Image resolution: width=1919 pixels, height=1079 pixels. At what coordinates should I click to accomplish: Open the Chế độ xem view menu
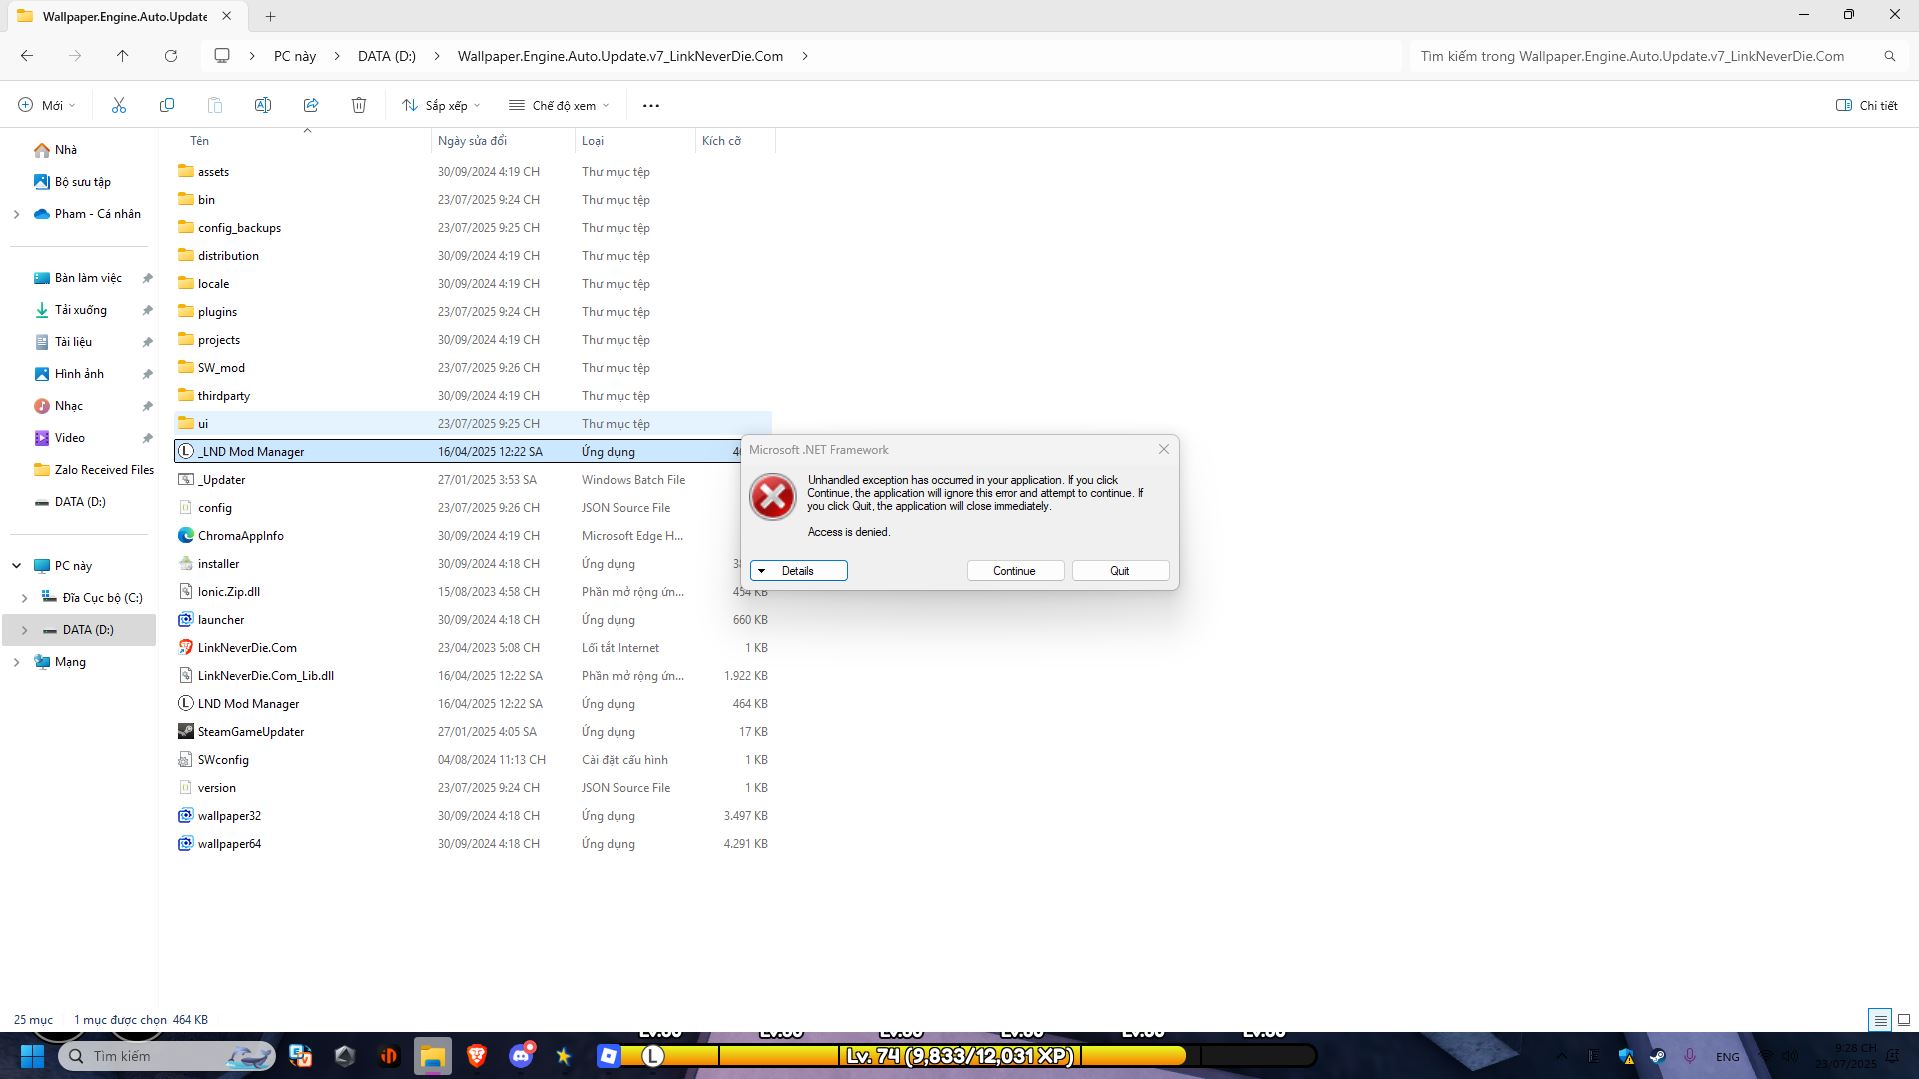(559, 105)
